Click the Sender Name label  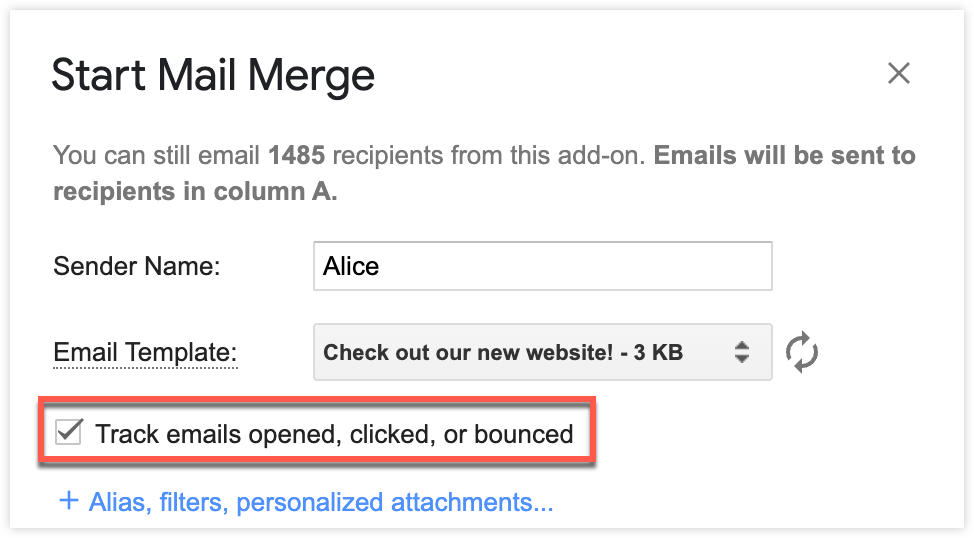(136, 266)
